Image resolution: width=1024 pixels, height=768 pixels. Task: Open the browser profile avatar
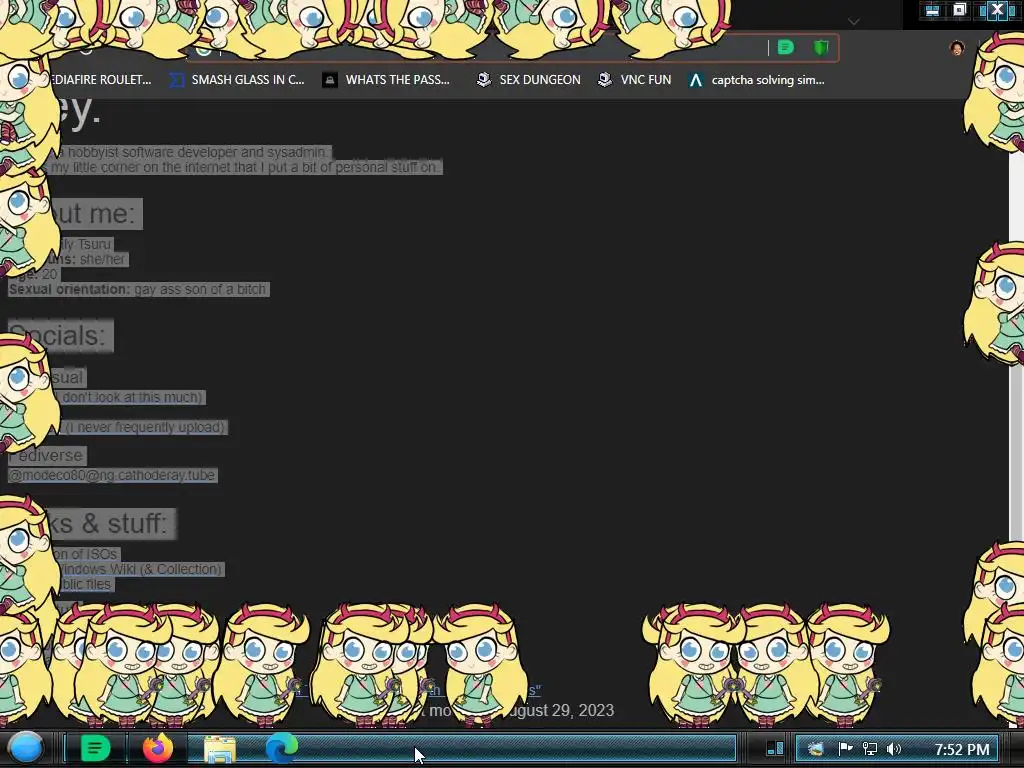pyautogui.click(x=957, y=48)
